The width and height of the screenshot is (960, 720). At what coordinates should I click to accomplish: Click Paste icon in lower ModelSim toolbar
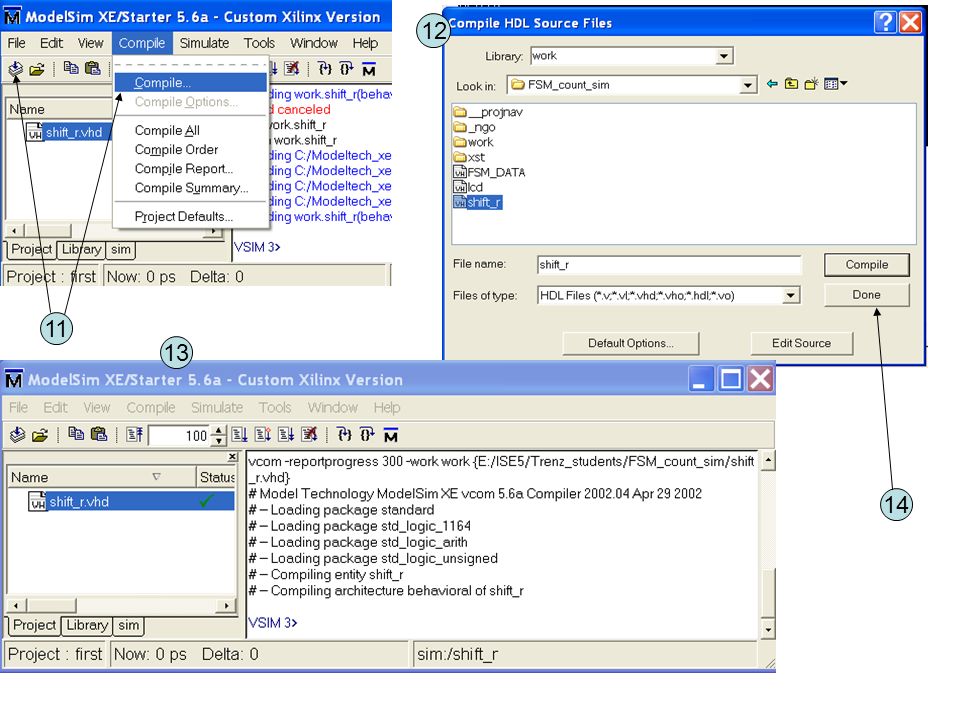tap(99, 434)
